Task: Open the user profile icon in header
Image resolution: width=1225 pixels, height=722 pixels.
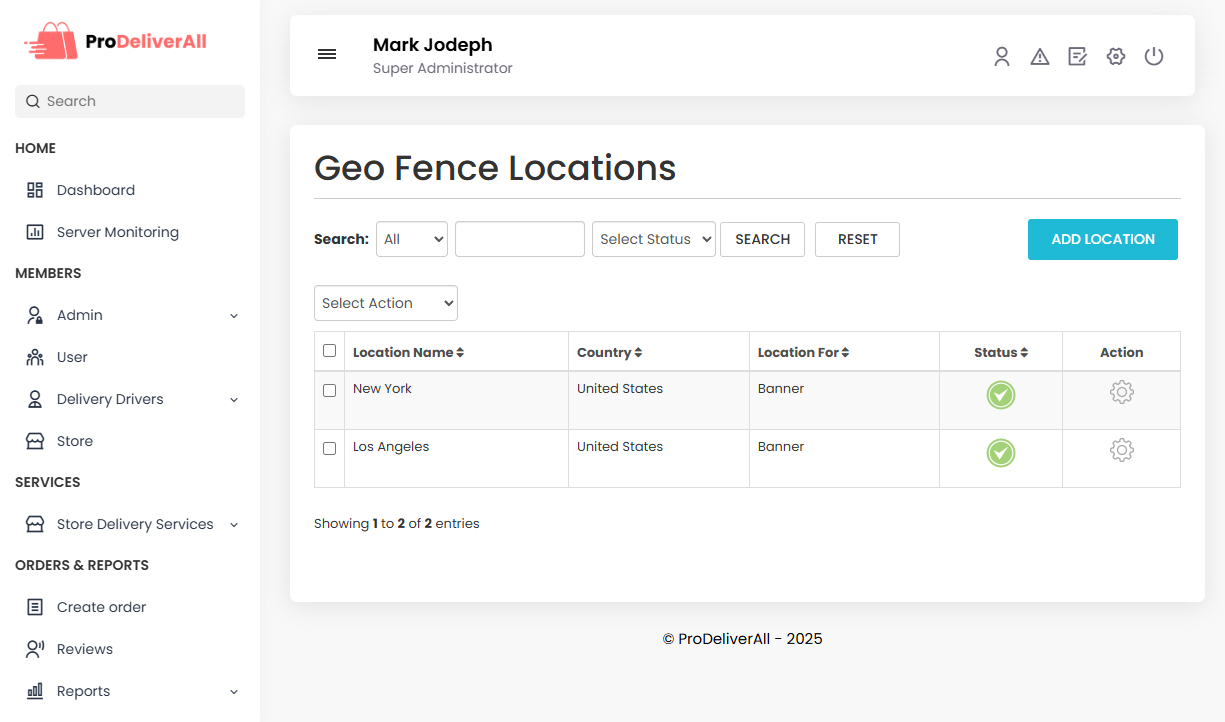Action: tap(1002, 56)
